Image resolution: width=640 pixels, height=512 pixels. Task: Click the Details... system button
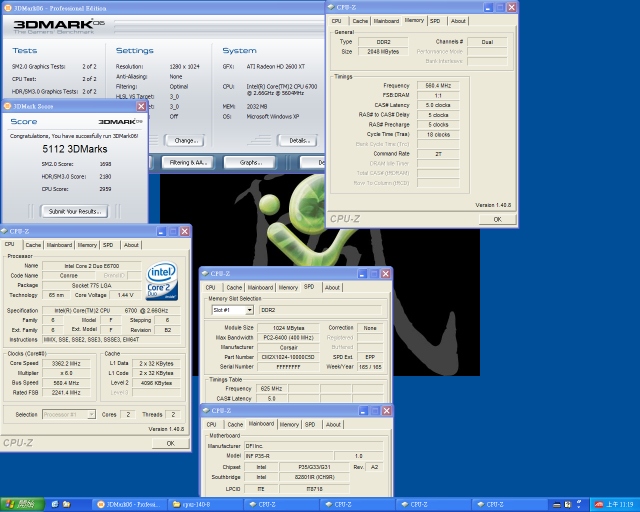tap(299, 140)
